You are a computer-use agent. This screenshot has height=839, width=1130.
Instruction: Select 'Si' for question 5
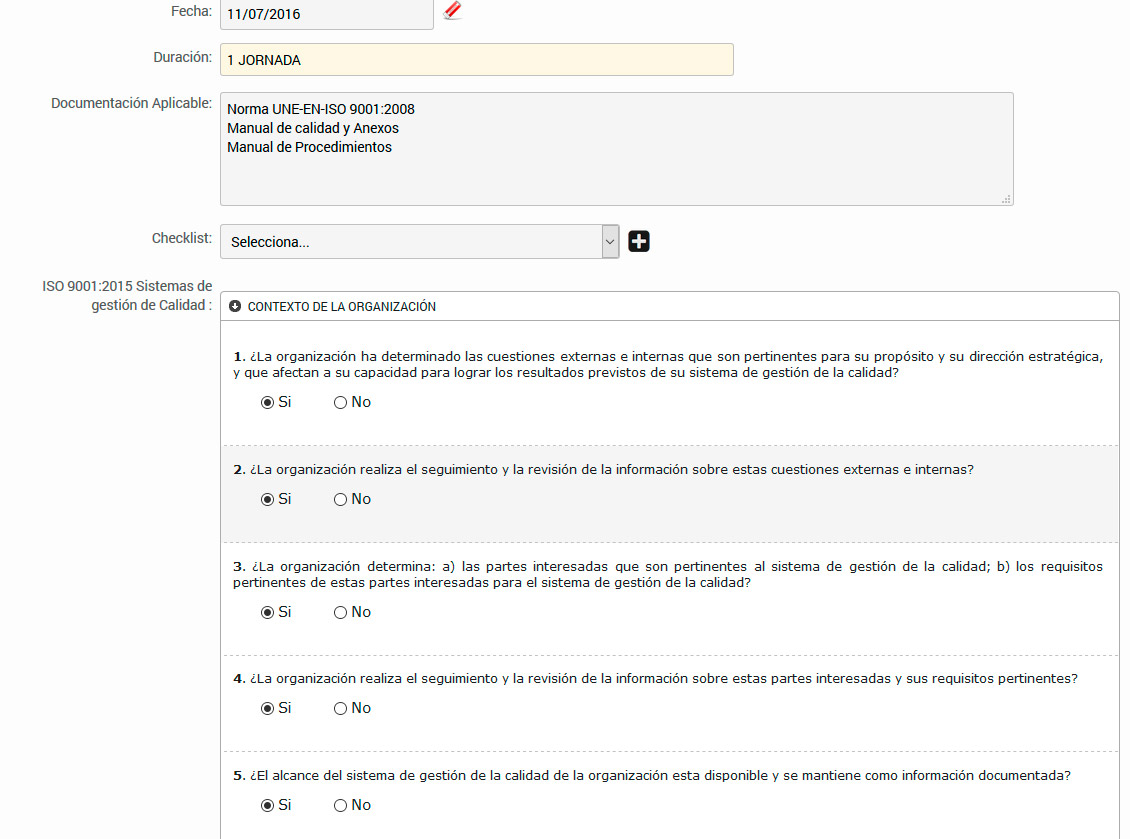(x=267, y=806)
